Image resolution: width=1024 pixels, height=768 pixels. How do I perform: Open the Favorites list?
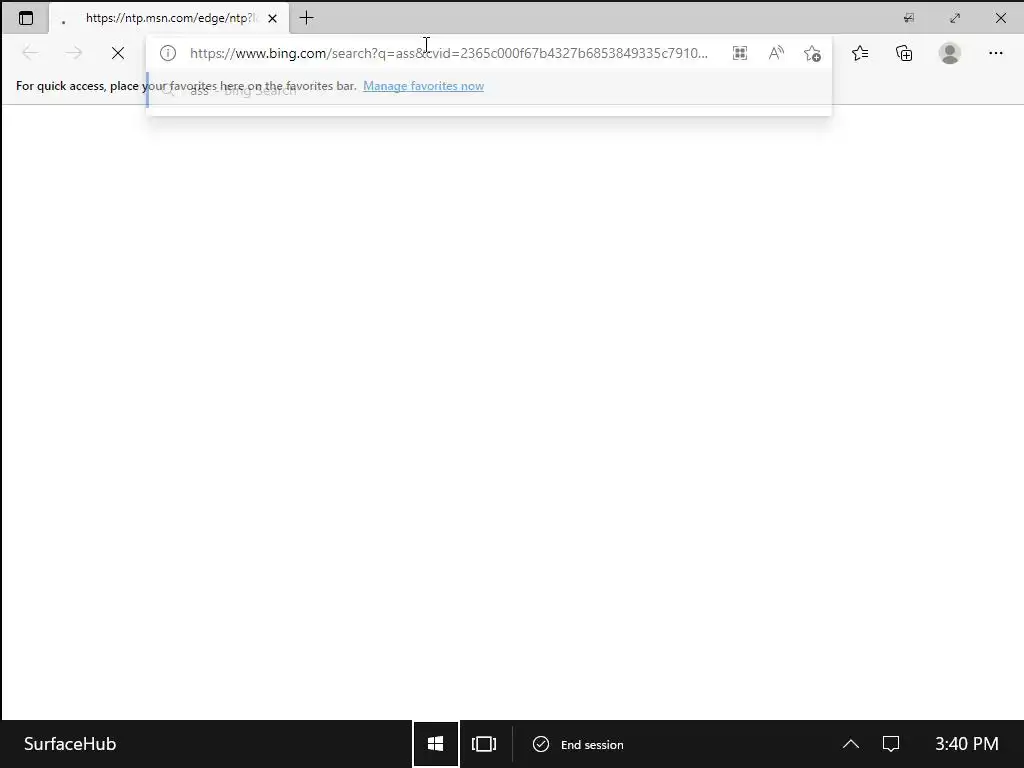[860, 53]
